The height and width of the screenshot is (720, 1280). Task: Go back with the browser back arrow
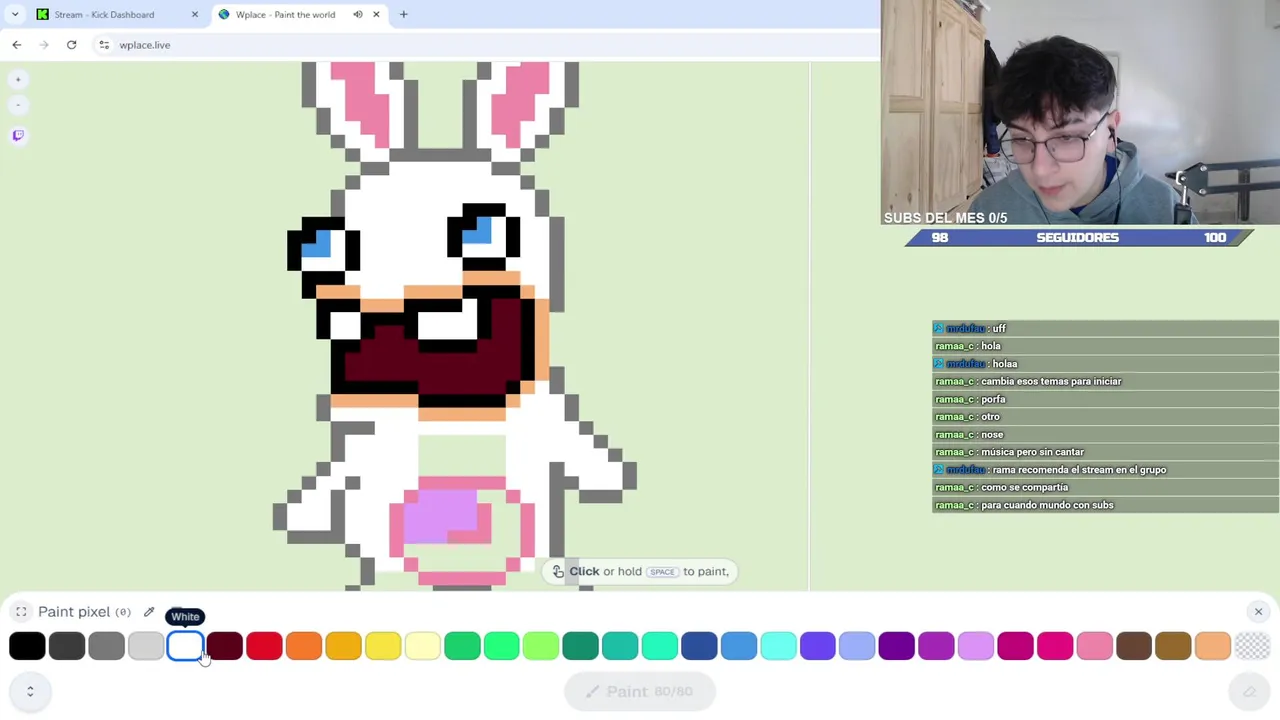[17, 45]
